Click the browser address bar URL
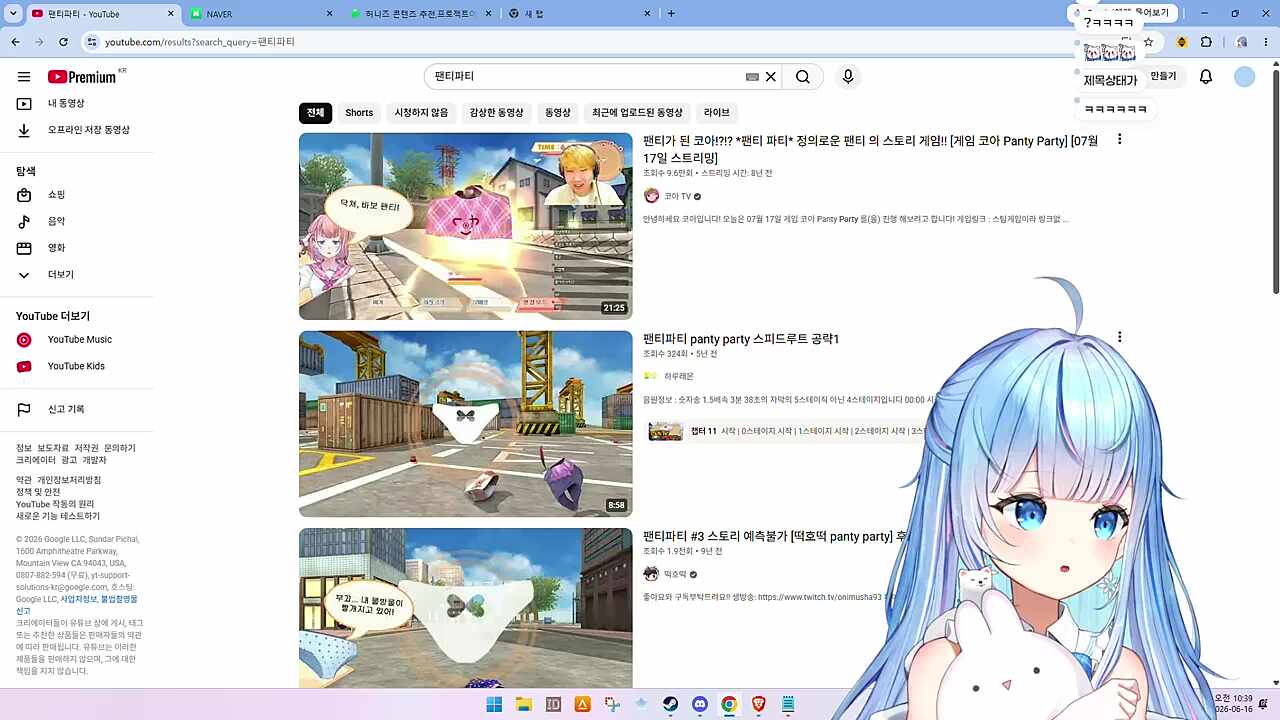 pyautogui.click(x=200, y=42)
